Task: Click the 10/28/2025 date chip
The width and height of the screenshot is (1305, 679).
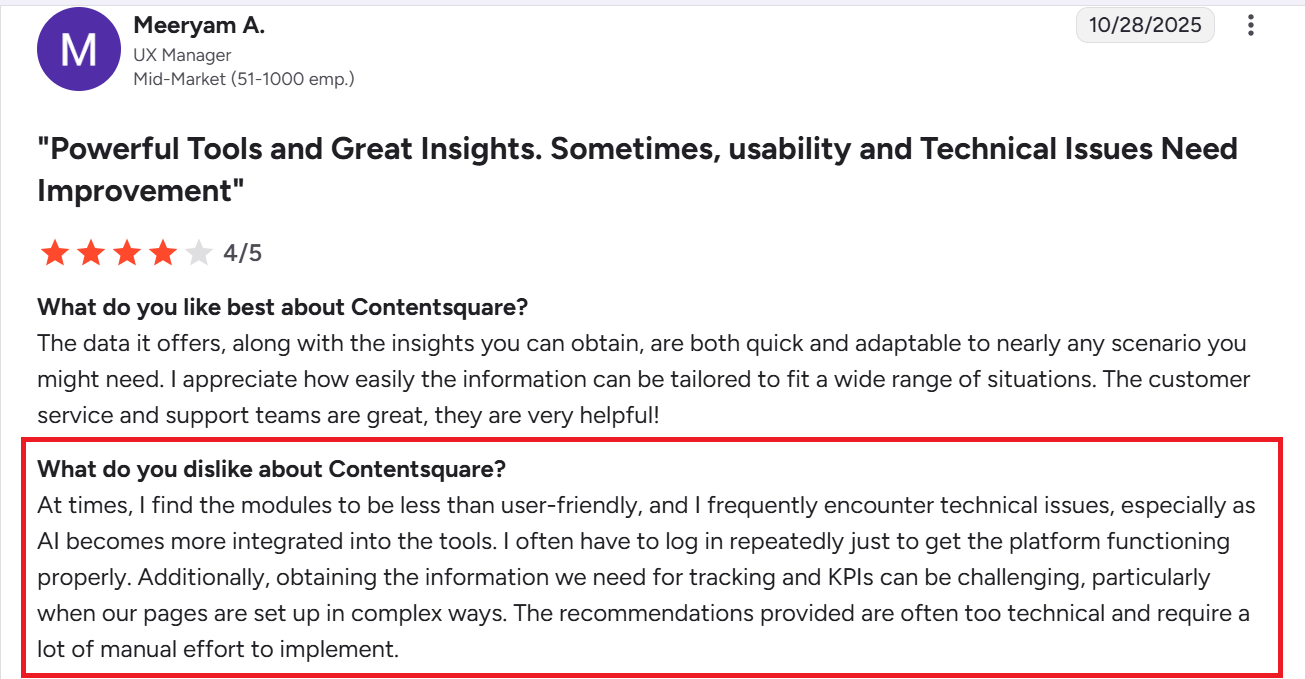Action: point(1144,24)
